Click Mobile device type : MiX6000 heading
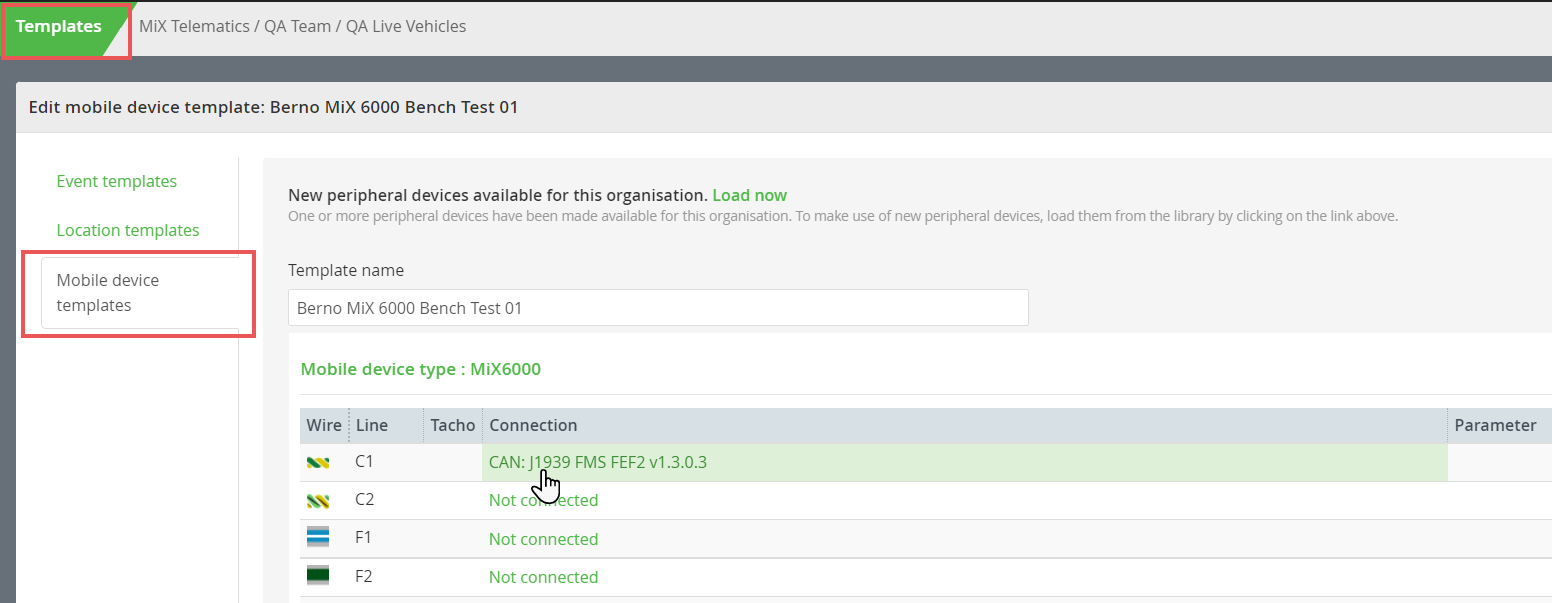The height and width of the screenshot is (603, 1552). (420, 369)
